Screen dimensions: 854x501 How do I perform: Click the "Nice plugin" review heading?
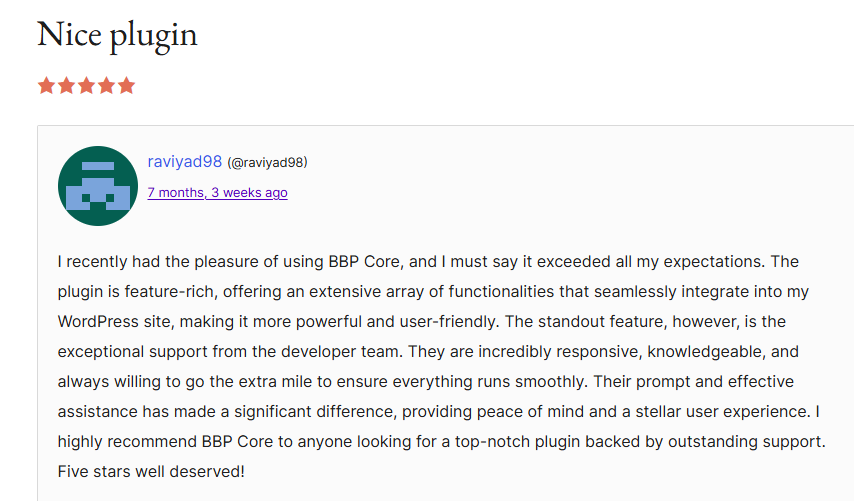tap(117, 35)
